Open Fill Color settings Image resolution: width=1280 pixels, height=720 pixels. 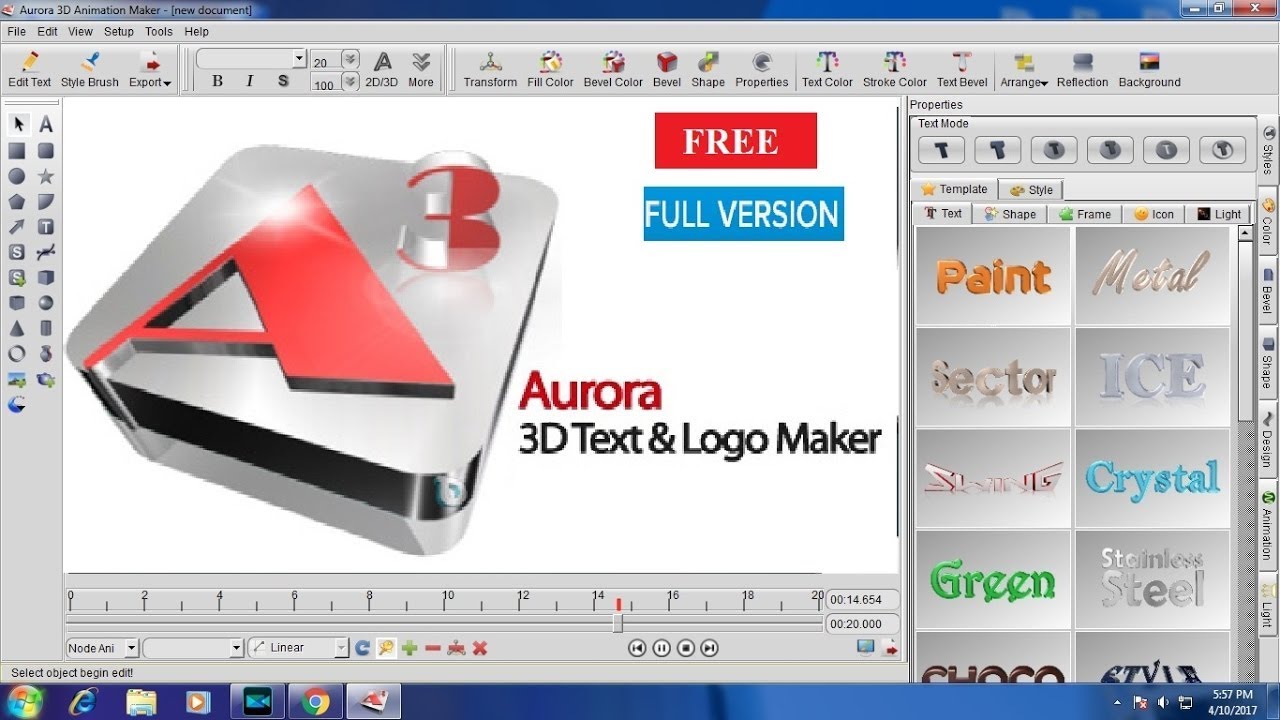click(551, 70)
